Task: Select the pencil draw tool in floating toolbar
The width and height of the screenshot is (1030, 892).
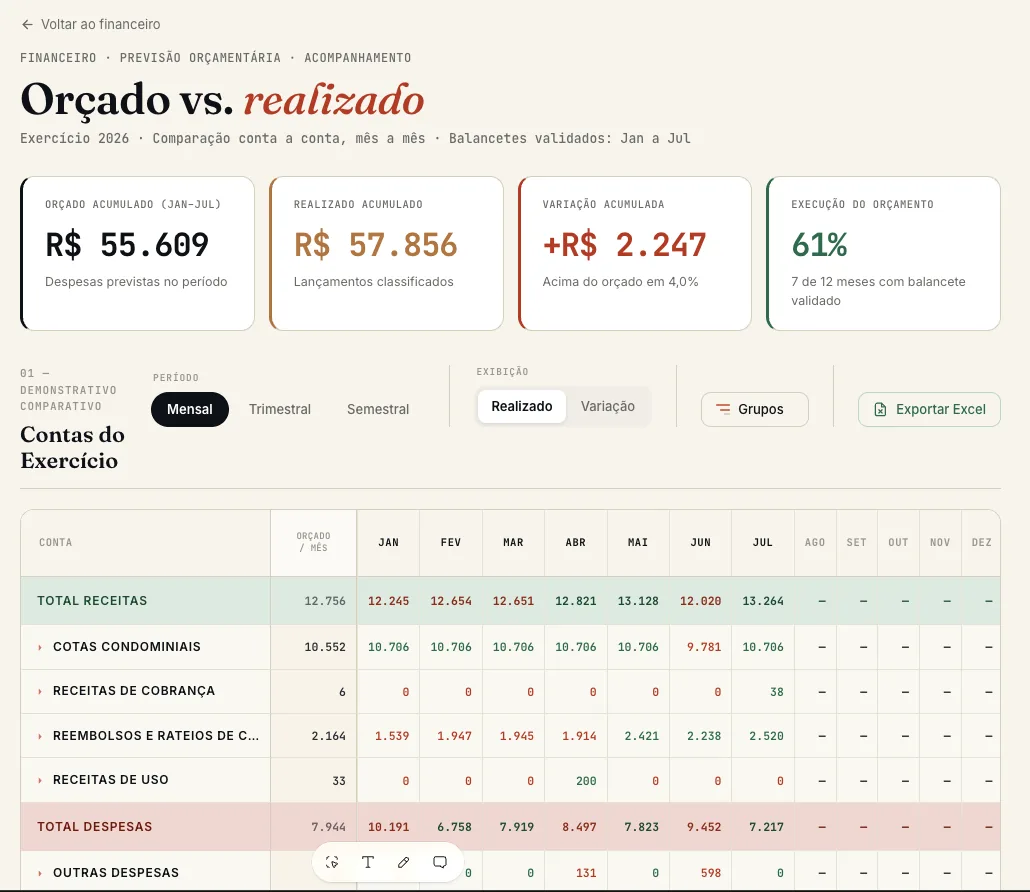Action: 403,862
